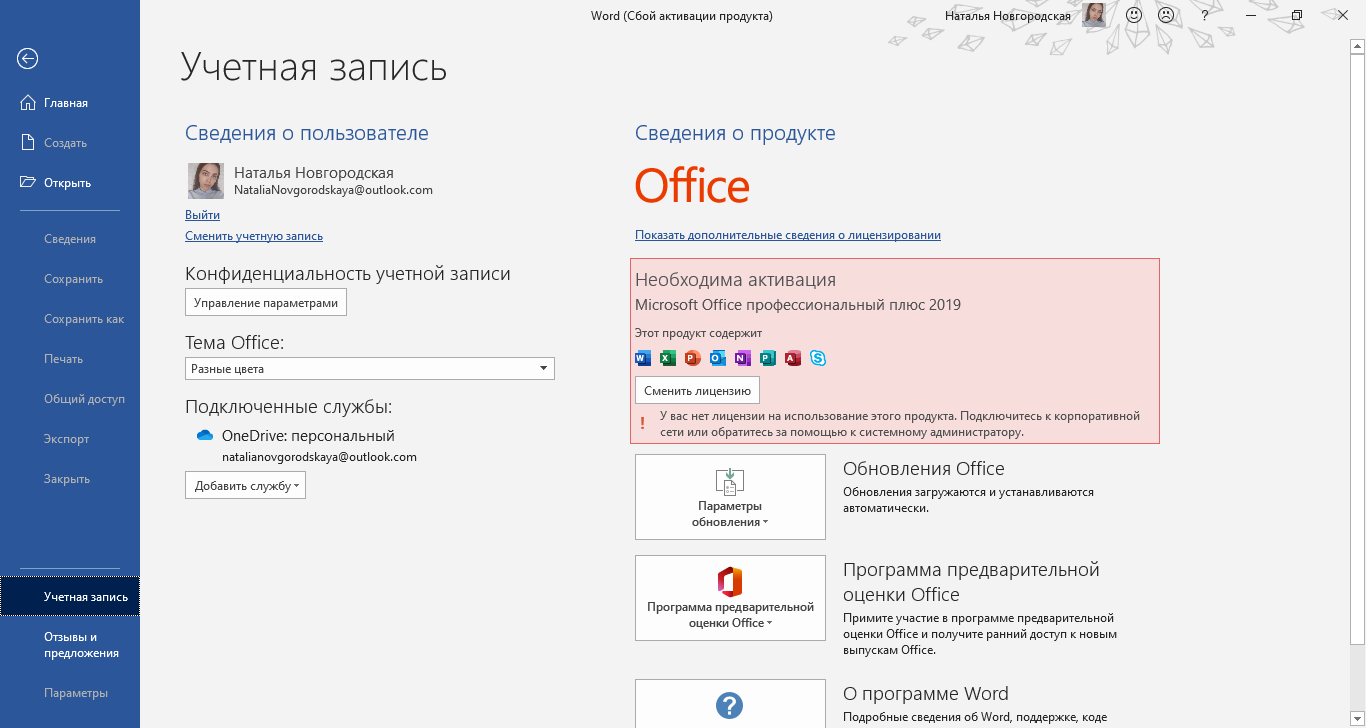Click Microsoft Office профессиональный плюс 2019 text
1366x728 pixels.
pos(798,305)
